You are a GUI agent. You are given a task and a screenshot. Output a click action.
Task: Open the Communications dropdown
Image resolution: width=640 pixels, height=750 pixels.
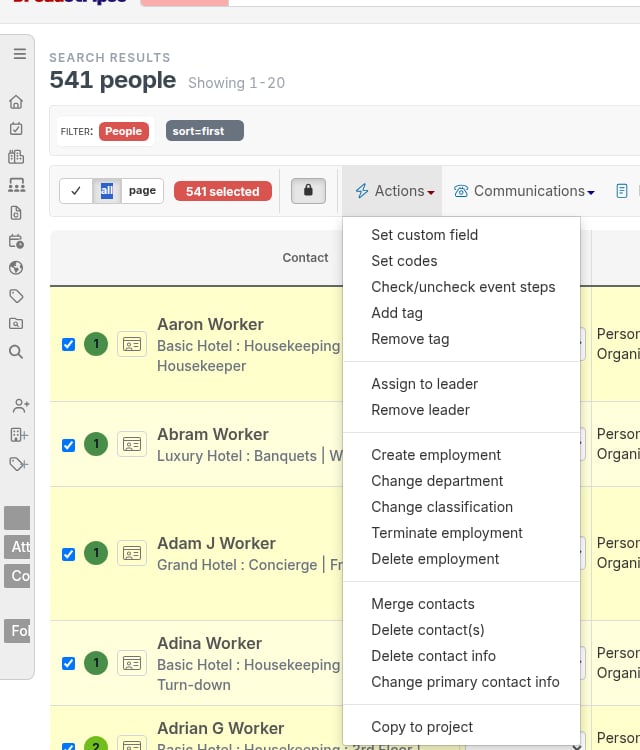click(524, 191)
